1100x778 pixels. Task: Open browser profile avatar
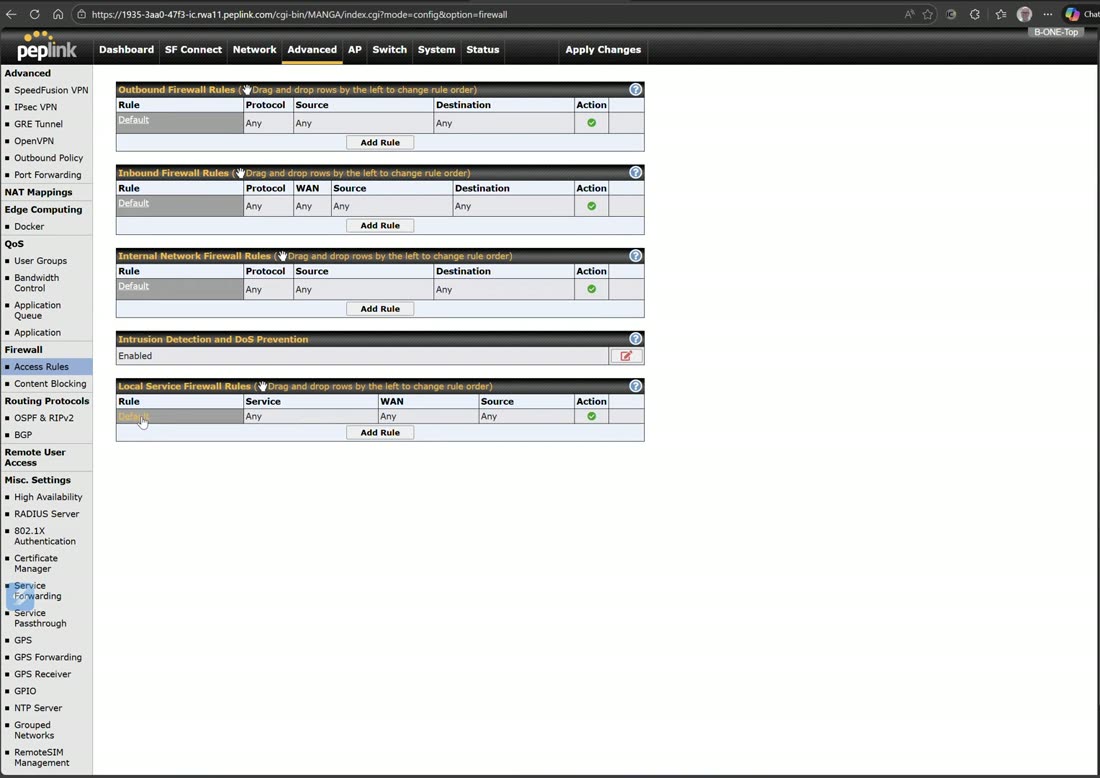coord(1024,14)
